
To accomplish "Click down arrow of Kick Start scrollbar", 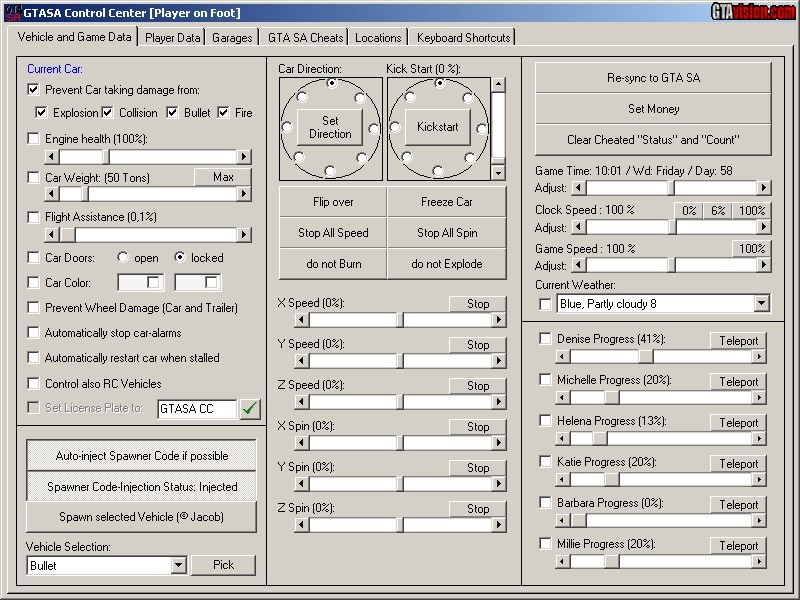I will coord(499,172).
